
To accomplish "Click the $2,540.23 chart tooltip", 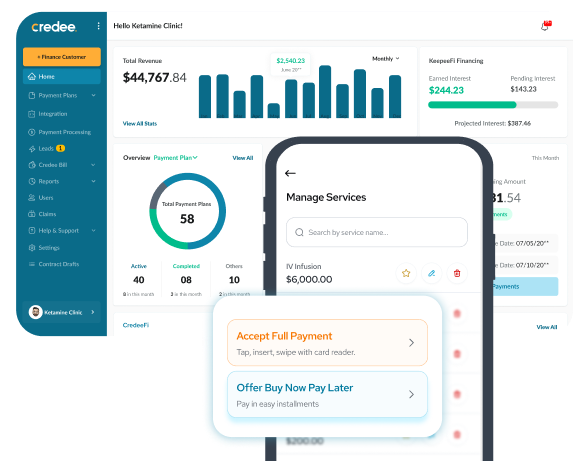I will (291, 64).
